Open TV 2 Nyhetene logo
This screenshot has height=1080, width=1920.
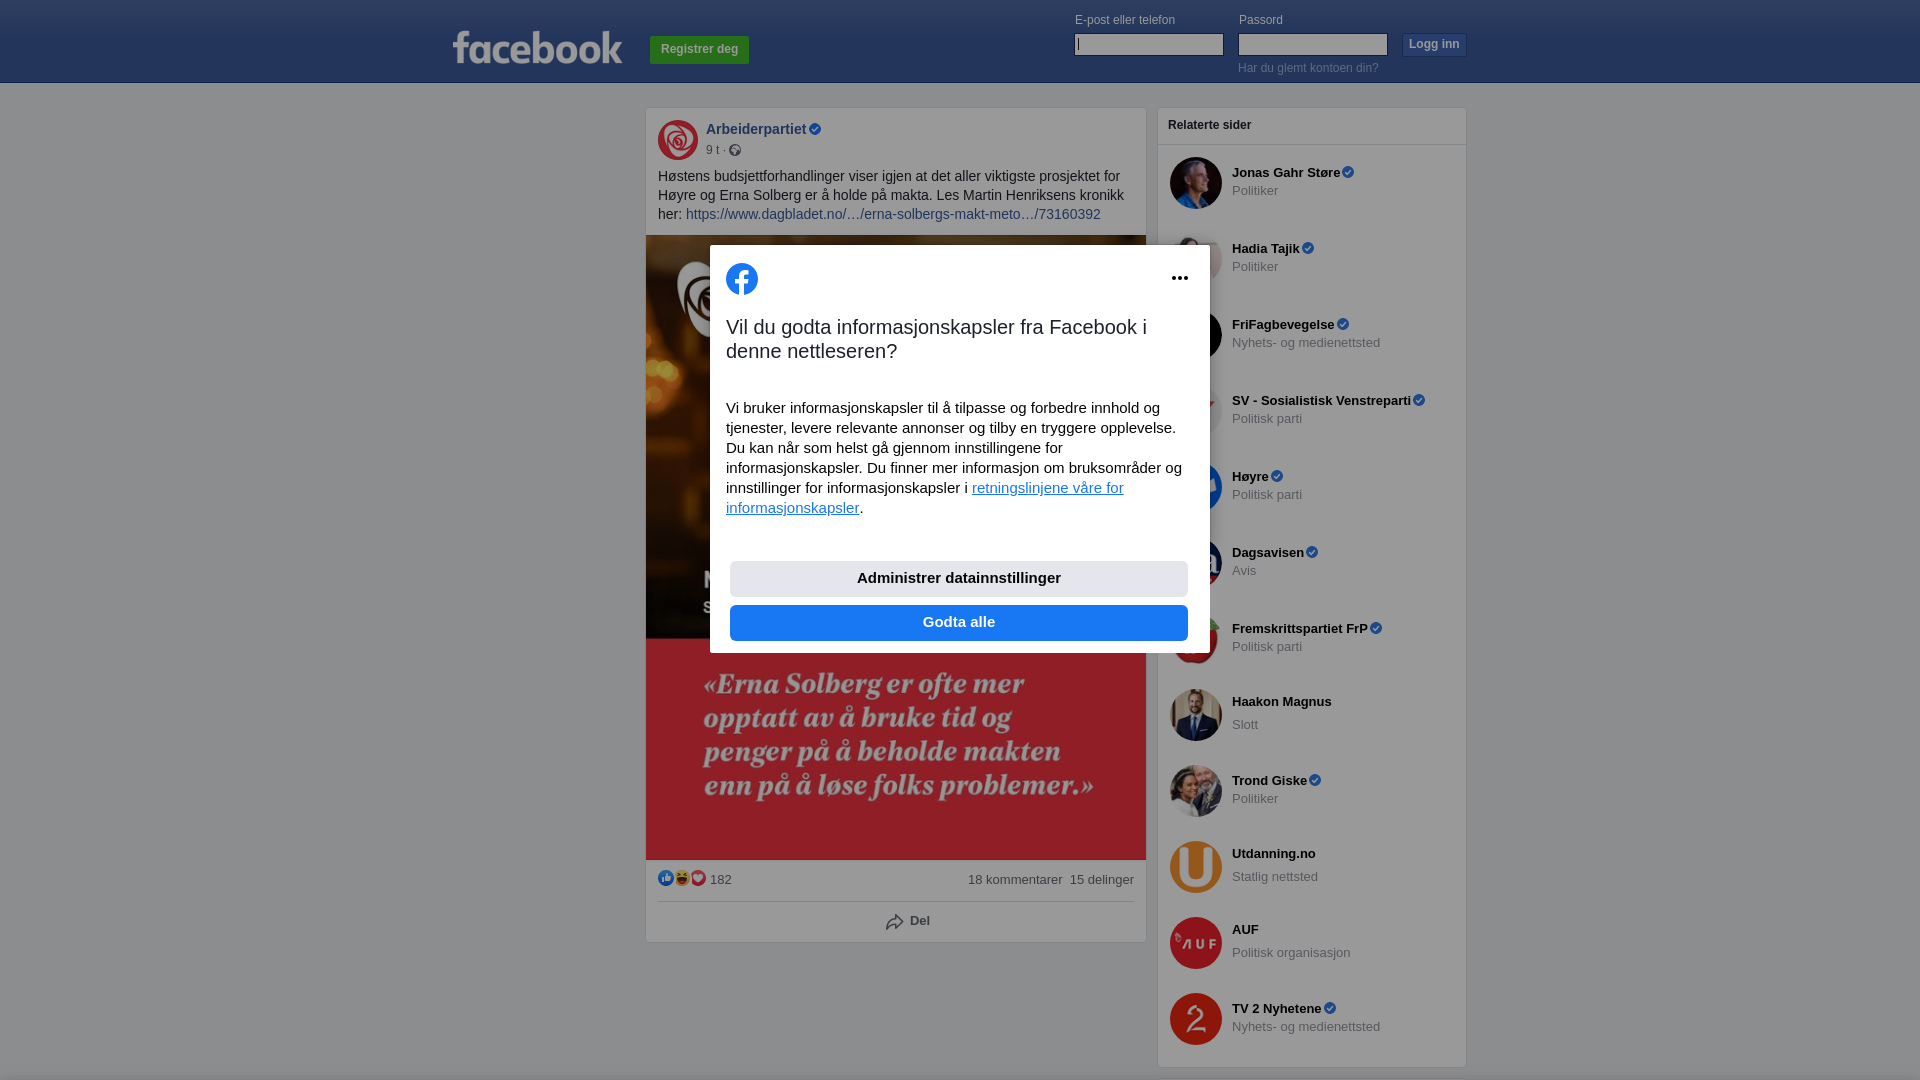tap(1196, 1019)
